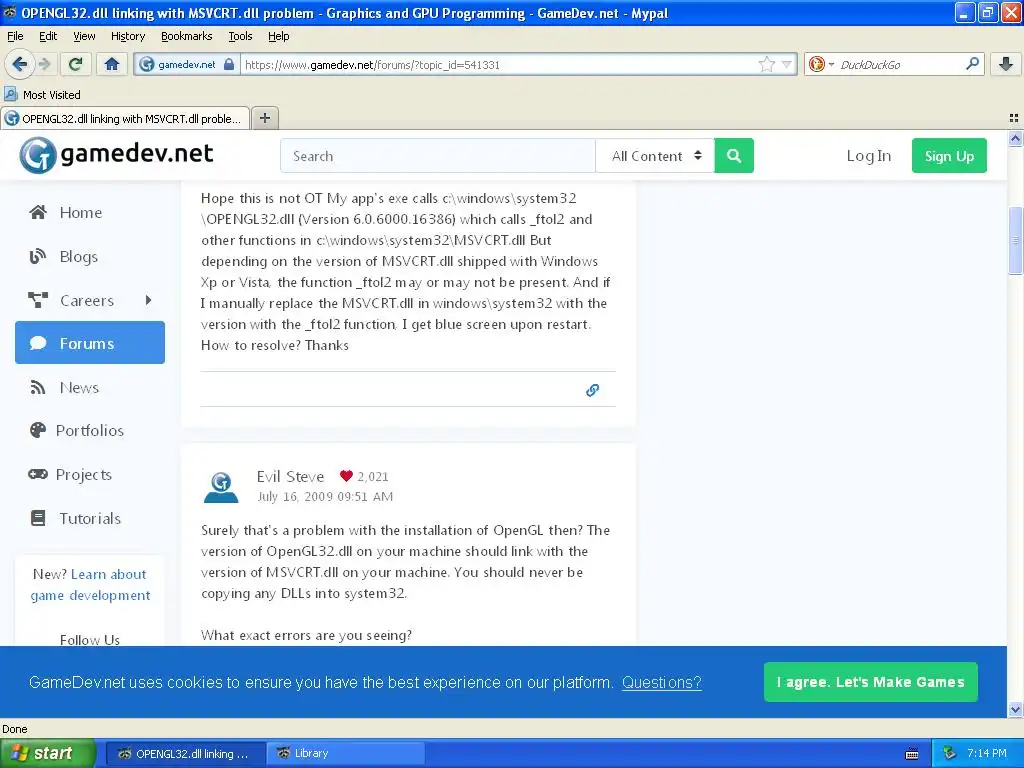
Task: Click the Learn about game development link
Action: click(91, 584)
